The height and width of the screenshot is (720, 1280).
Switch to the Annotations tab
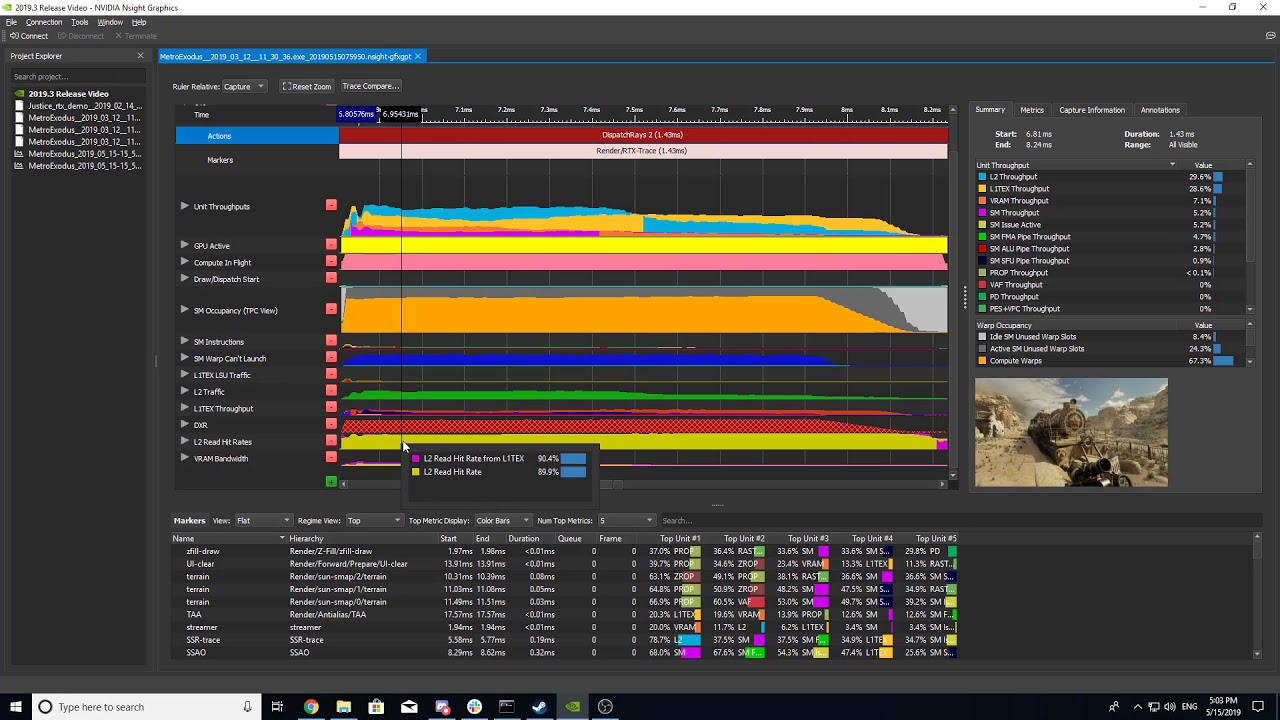point(1160,110)
